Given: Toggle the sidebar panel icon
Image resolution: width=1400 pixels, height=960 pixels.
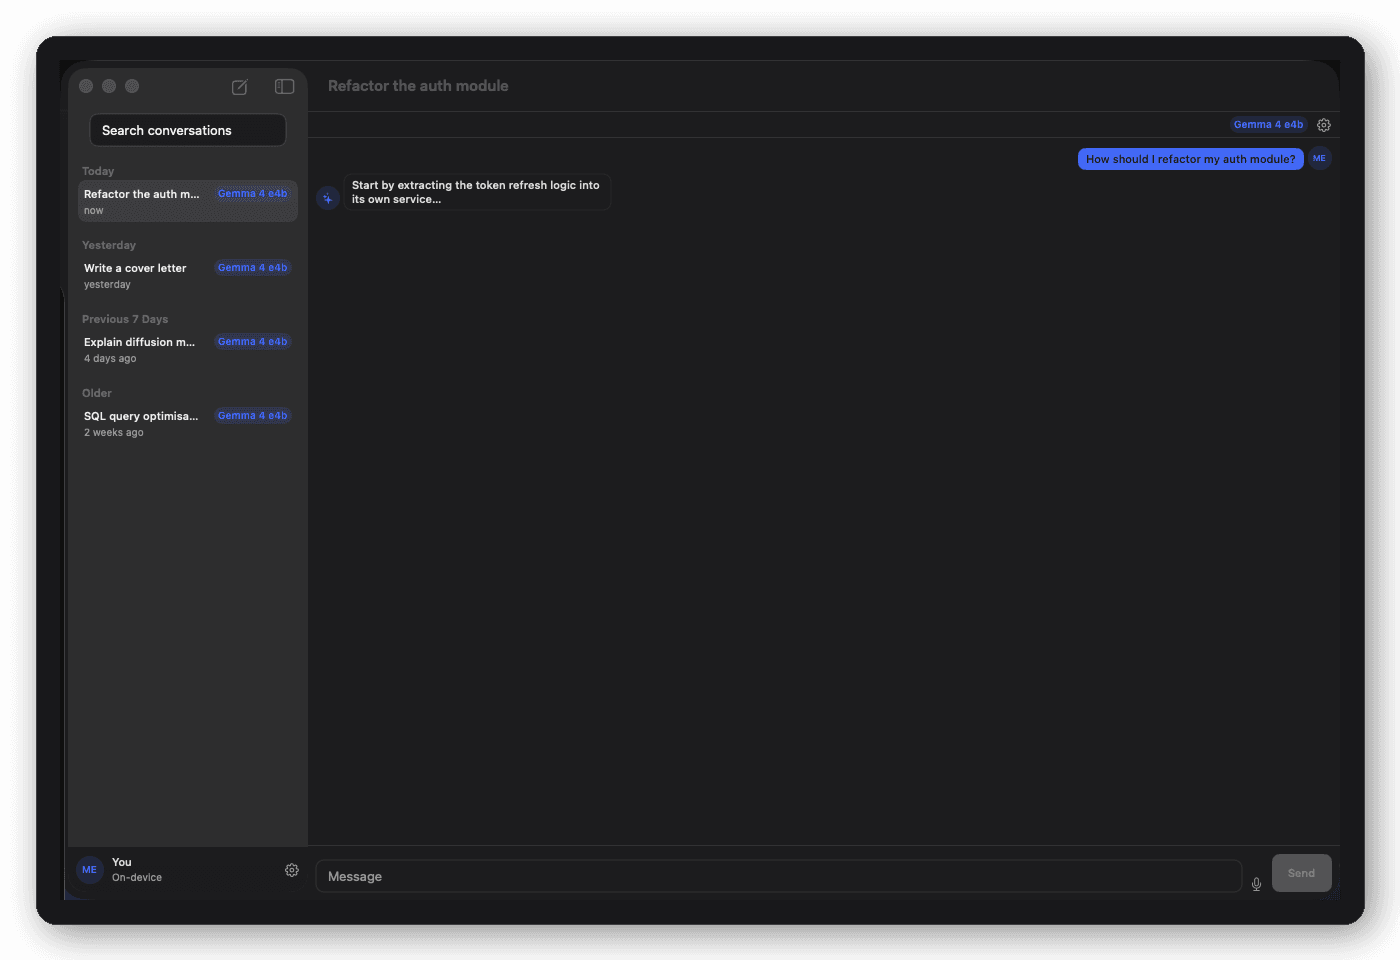Looking at the screenshot, I should 285,87.
